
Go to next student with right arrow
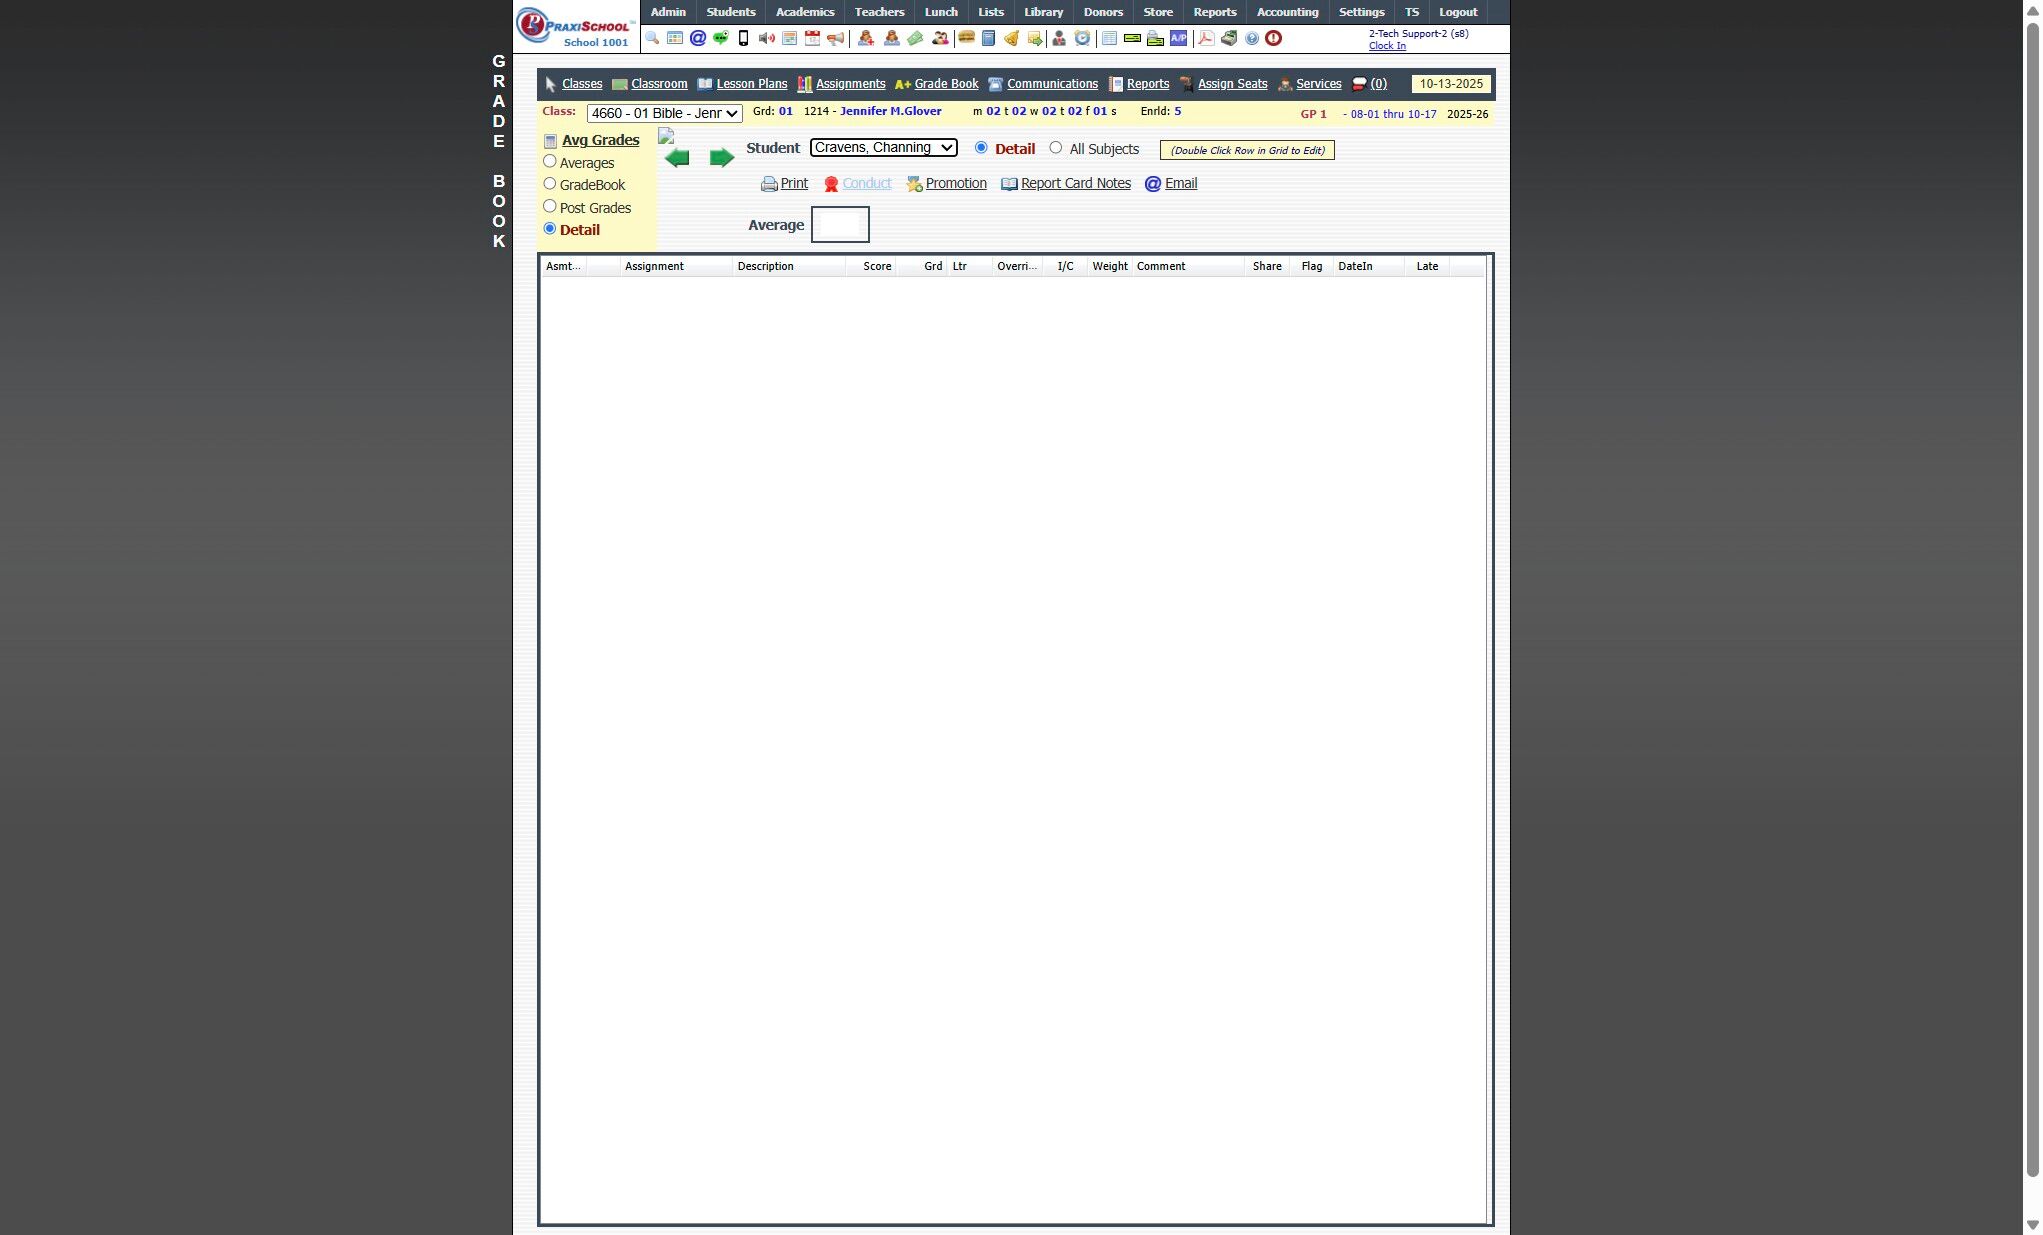(x=721, y=158)
